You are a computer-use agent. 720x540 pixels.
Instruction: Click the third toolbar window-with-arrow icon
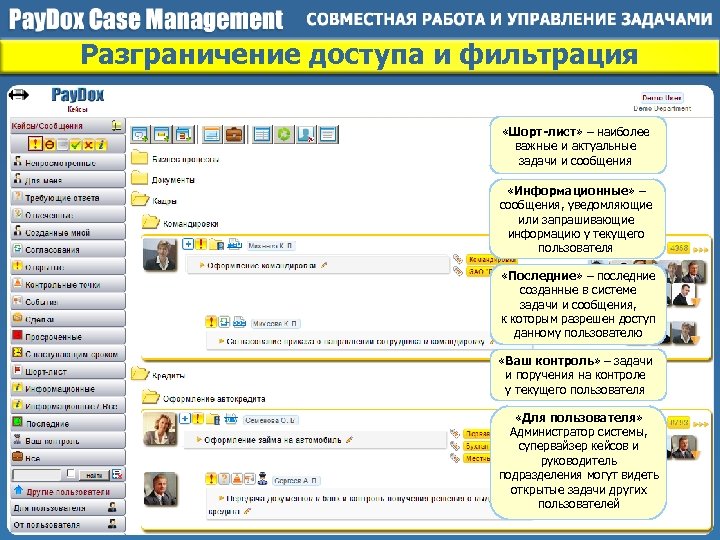184,135
